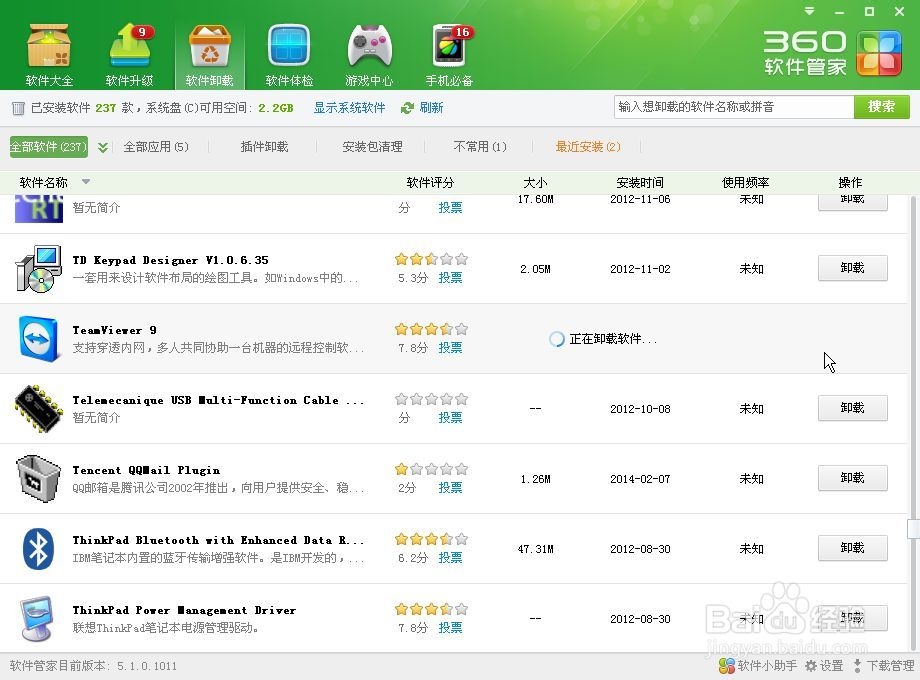Open 下载管理 download manager
The height and width of the screenshot is (680, 920).
click(883, 665)
